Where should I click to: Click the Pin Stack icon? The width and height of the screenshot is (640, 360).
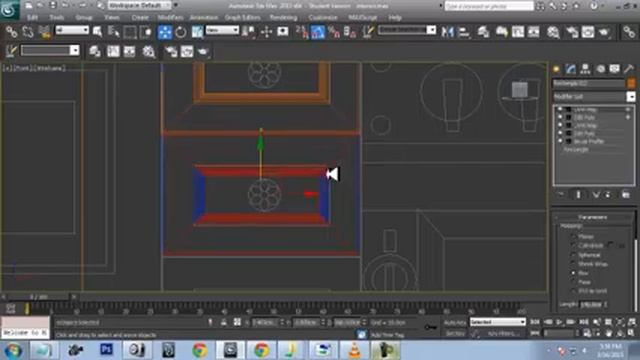[560, 195]
